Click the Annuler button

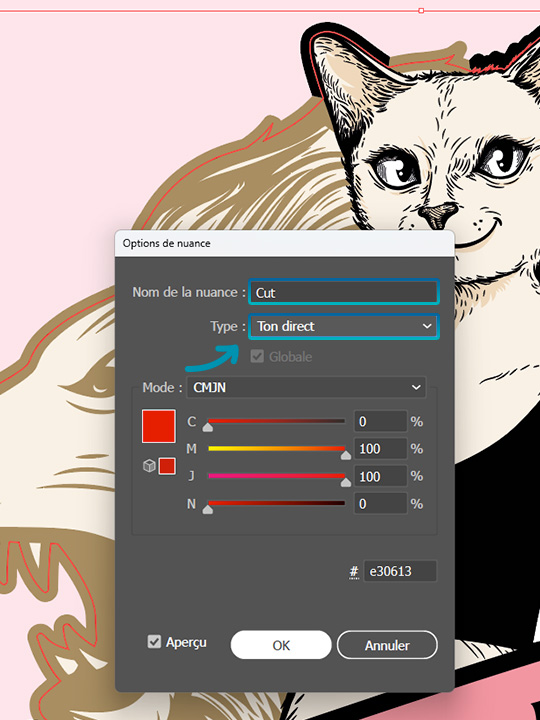tap(387, 645)
